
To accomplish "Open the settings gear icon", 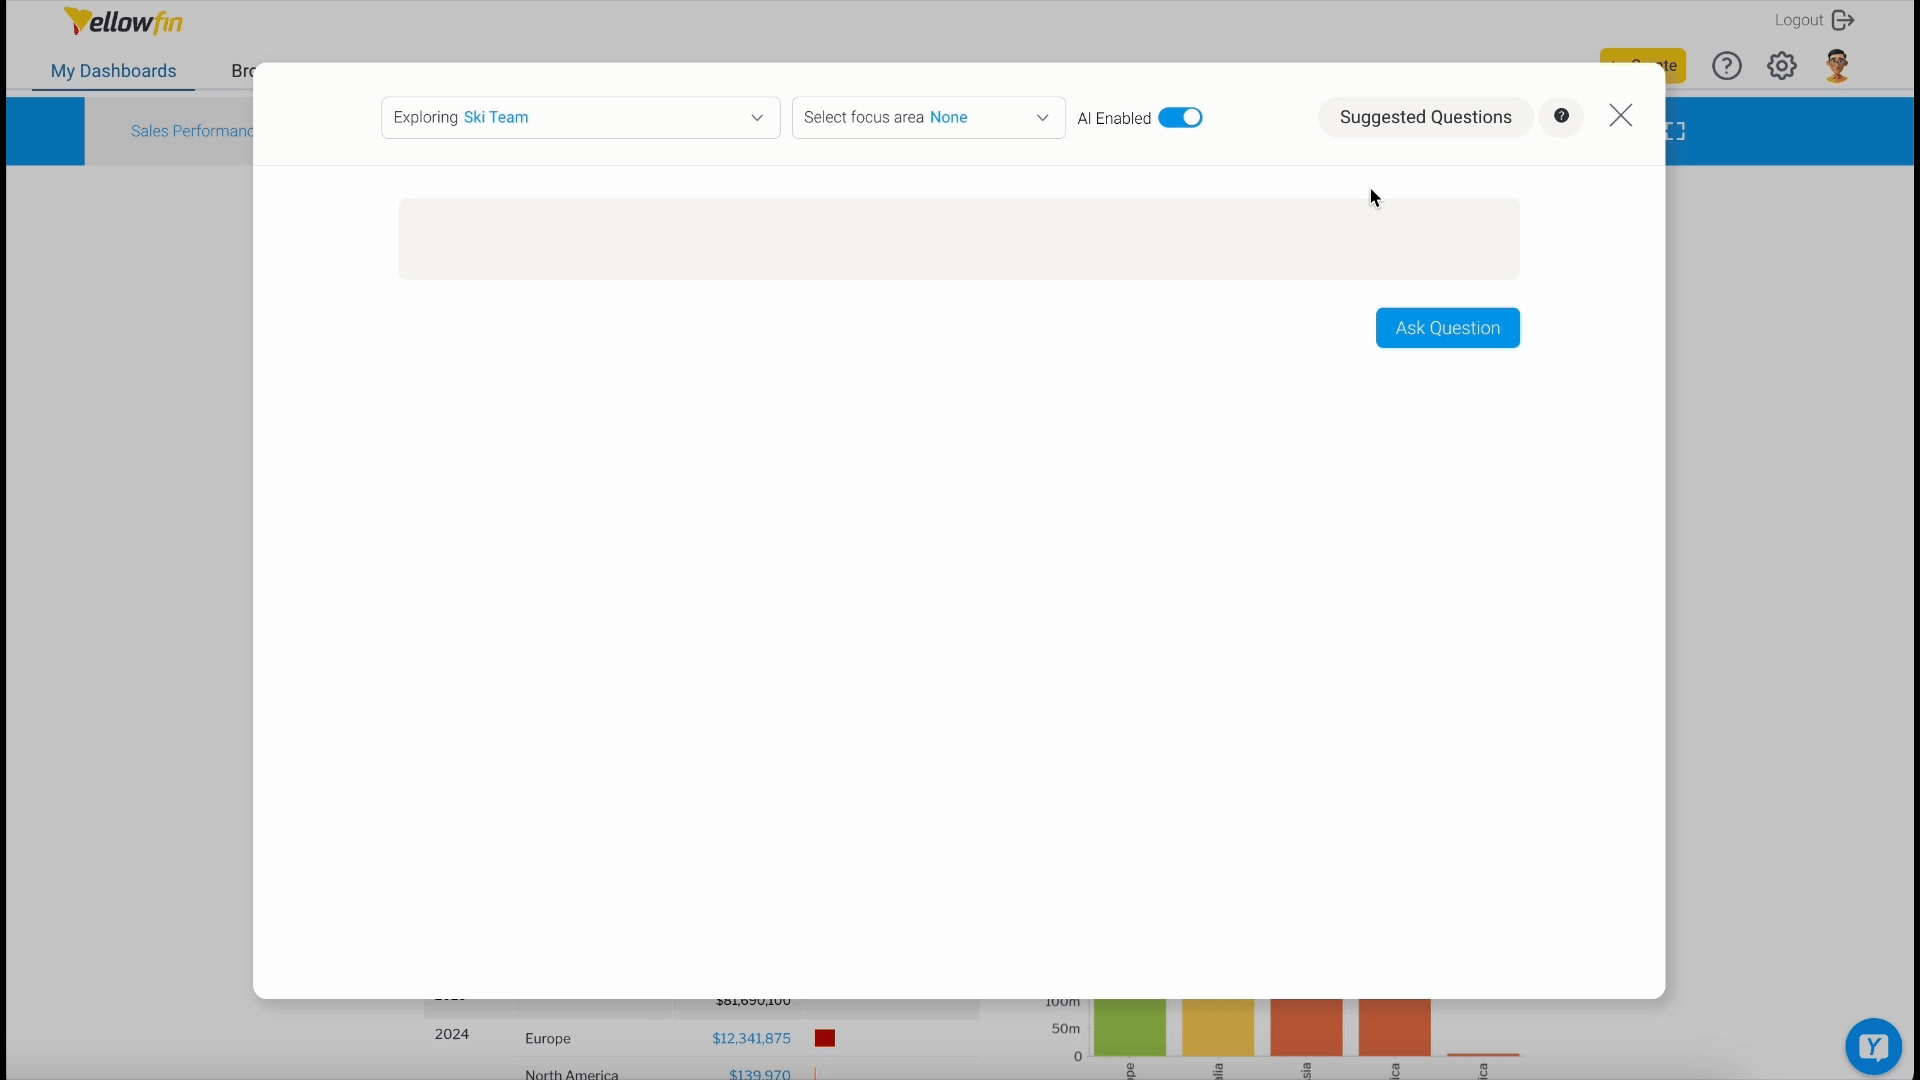I will click(x=1782, y=65).
